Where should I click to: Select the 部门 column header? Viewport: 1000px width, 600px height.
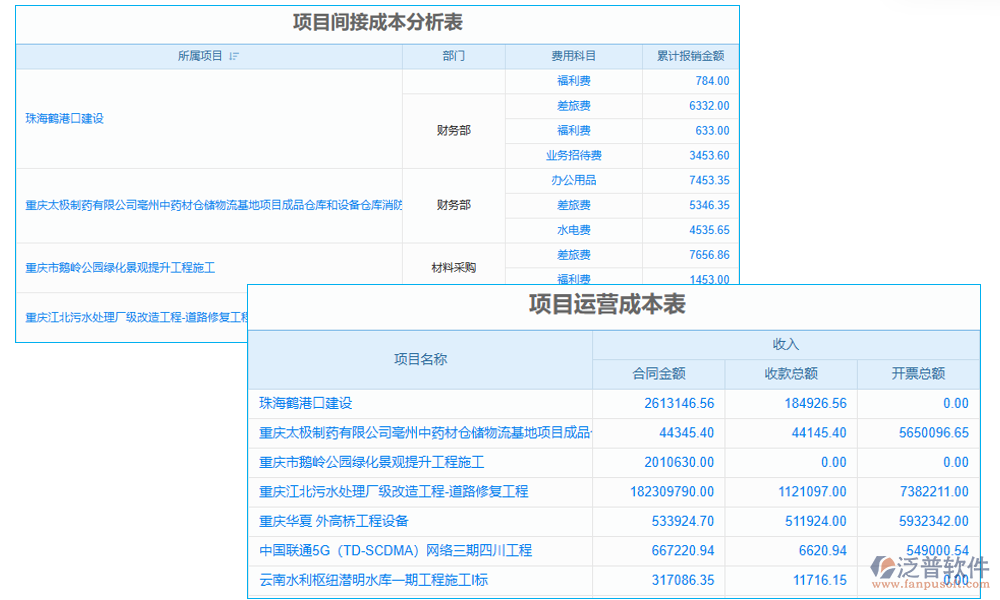[454, 57]
